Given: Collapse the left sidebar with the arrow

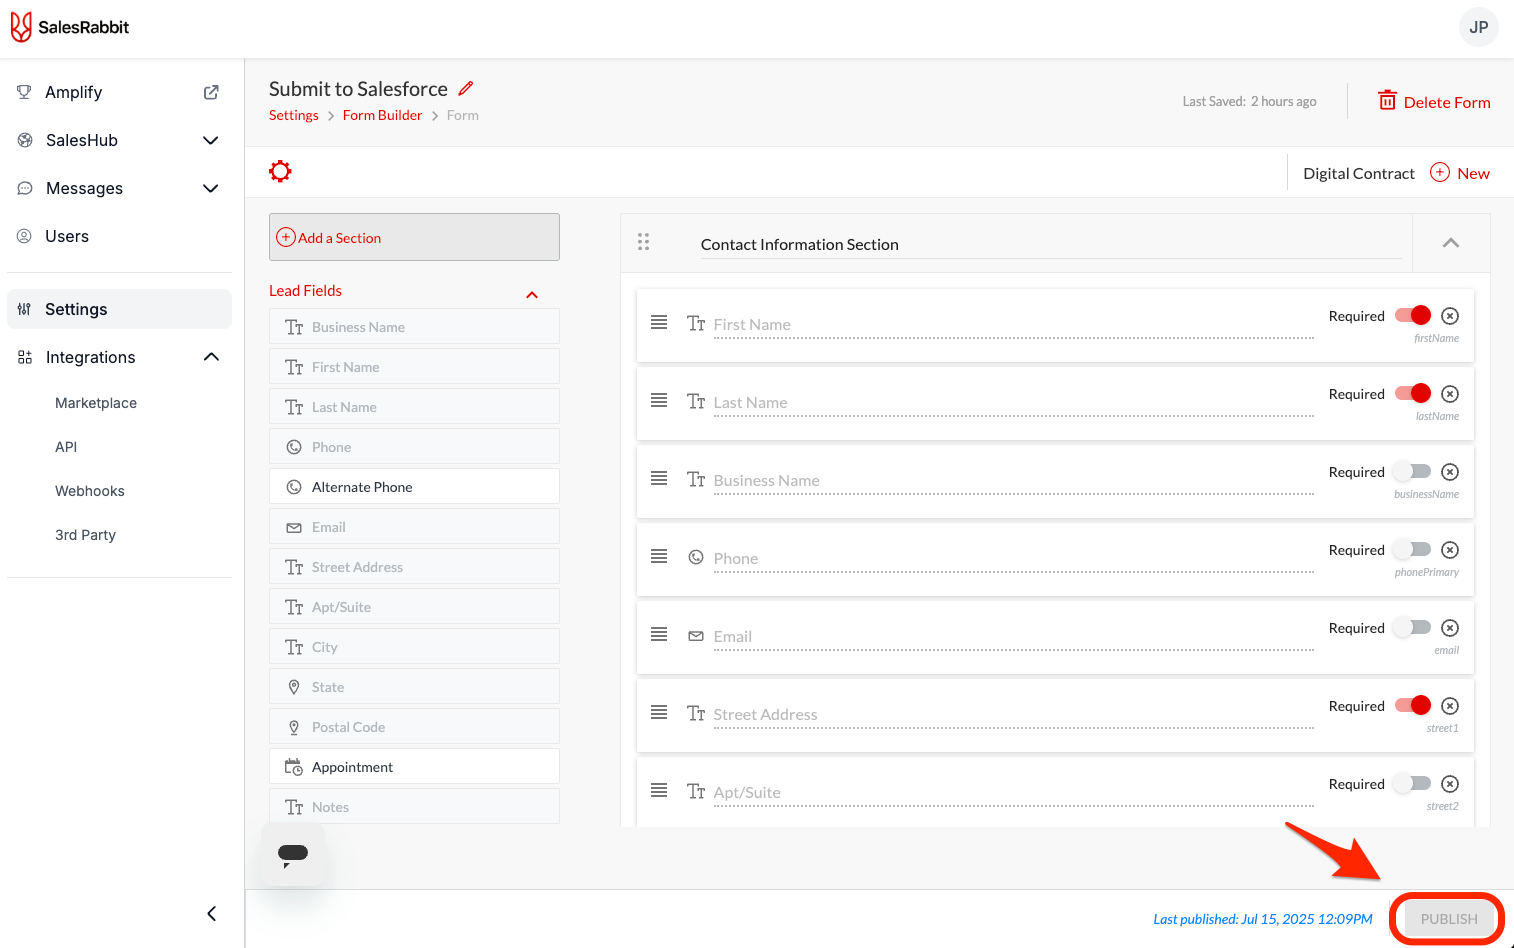Looking at the screenshot, I should (211, 913).
